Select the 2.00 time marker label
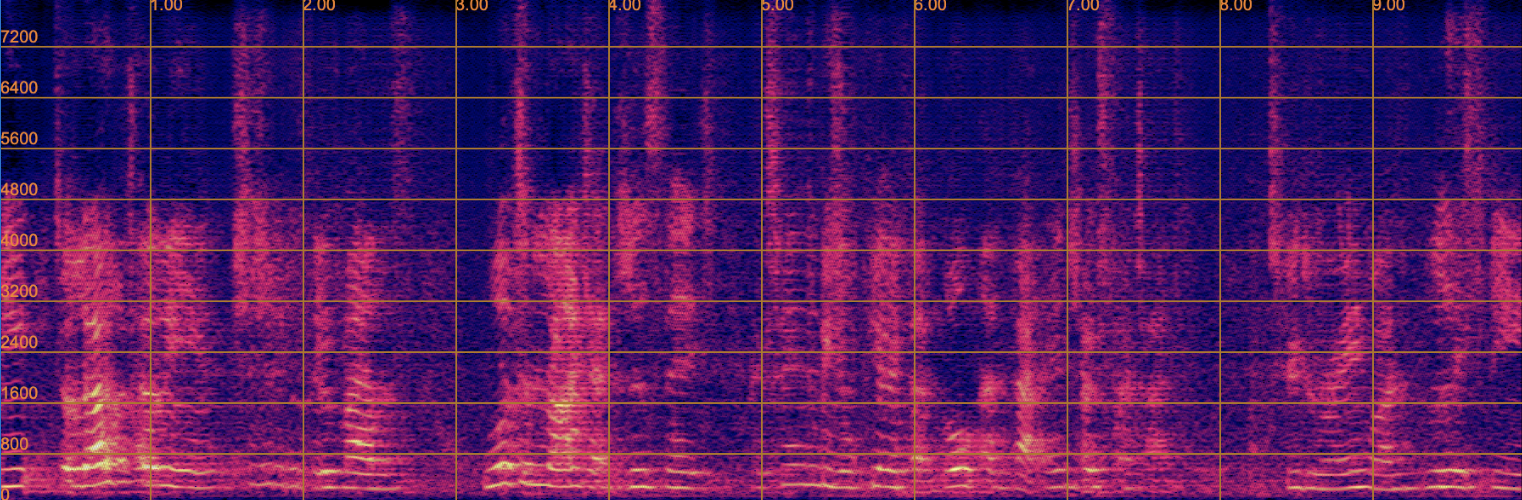The height and width of the screenshot is (500, 1522). [x=319, y=6]
